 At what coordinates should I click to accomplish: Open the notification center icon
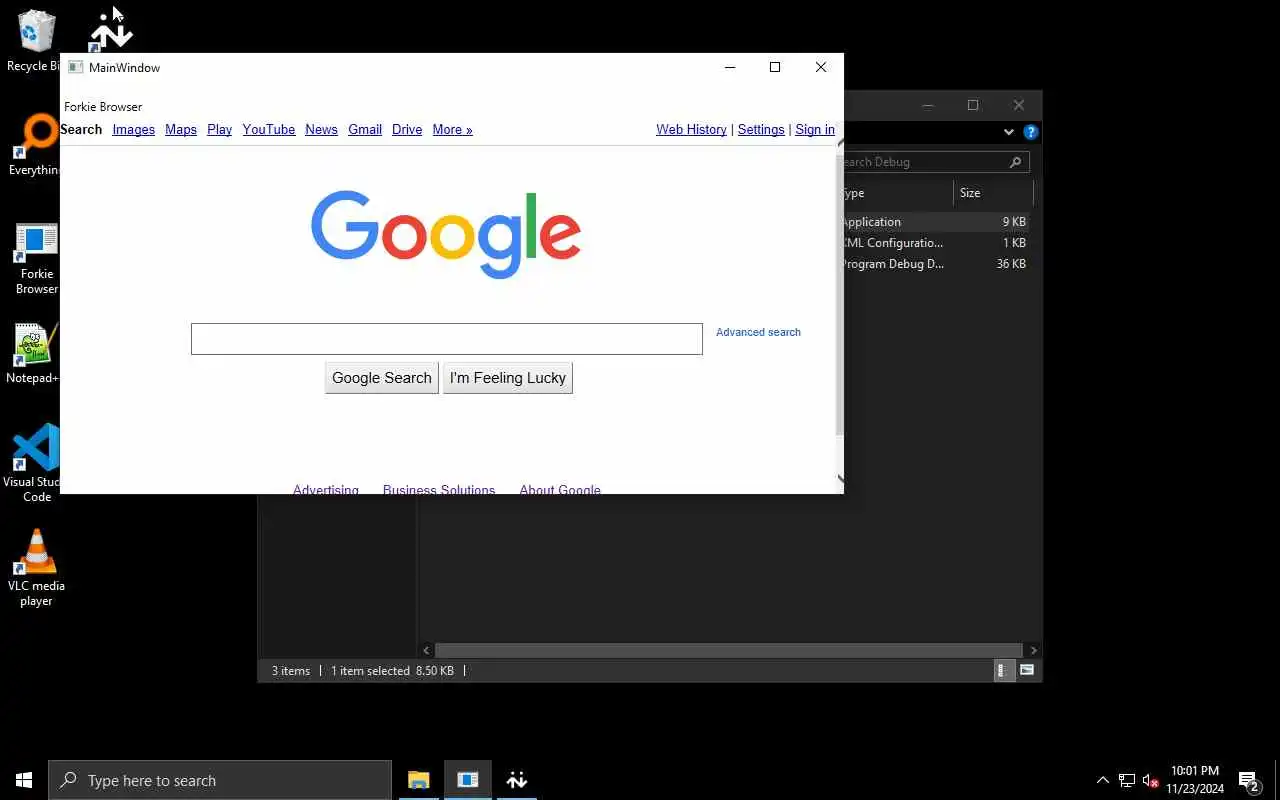[1249, 780]
